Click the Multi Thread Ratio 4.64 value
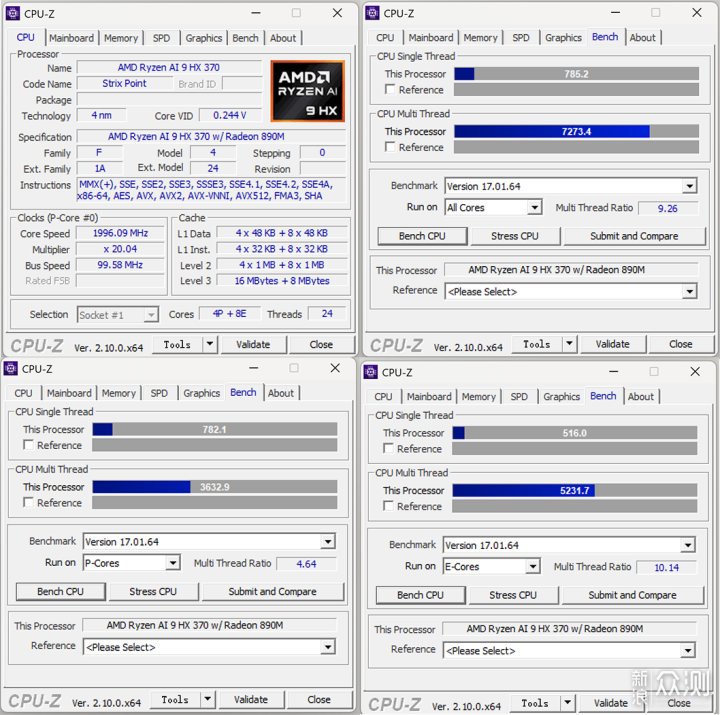The width and height of the screenshot is (720, 715). coord(306,563)
